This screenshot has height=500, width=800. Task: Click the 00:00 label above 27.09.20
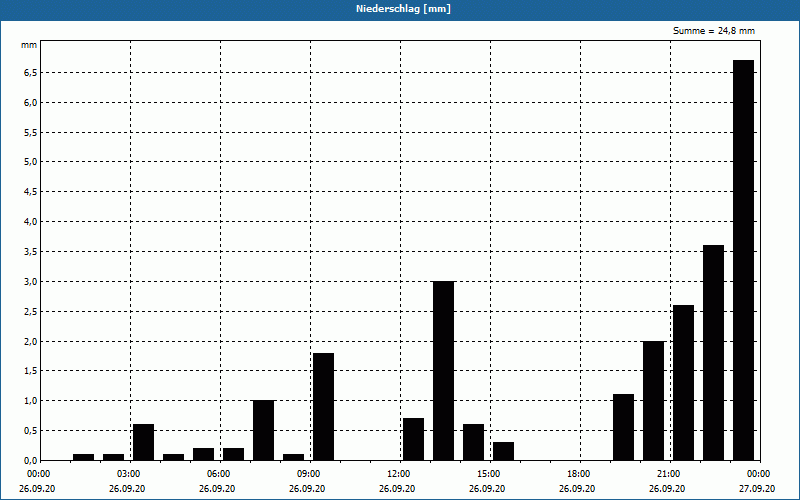click(759, 474)
